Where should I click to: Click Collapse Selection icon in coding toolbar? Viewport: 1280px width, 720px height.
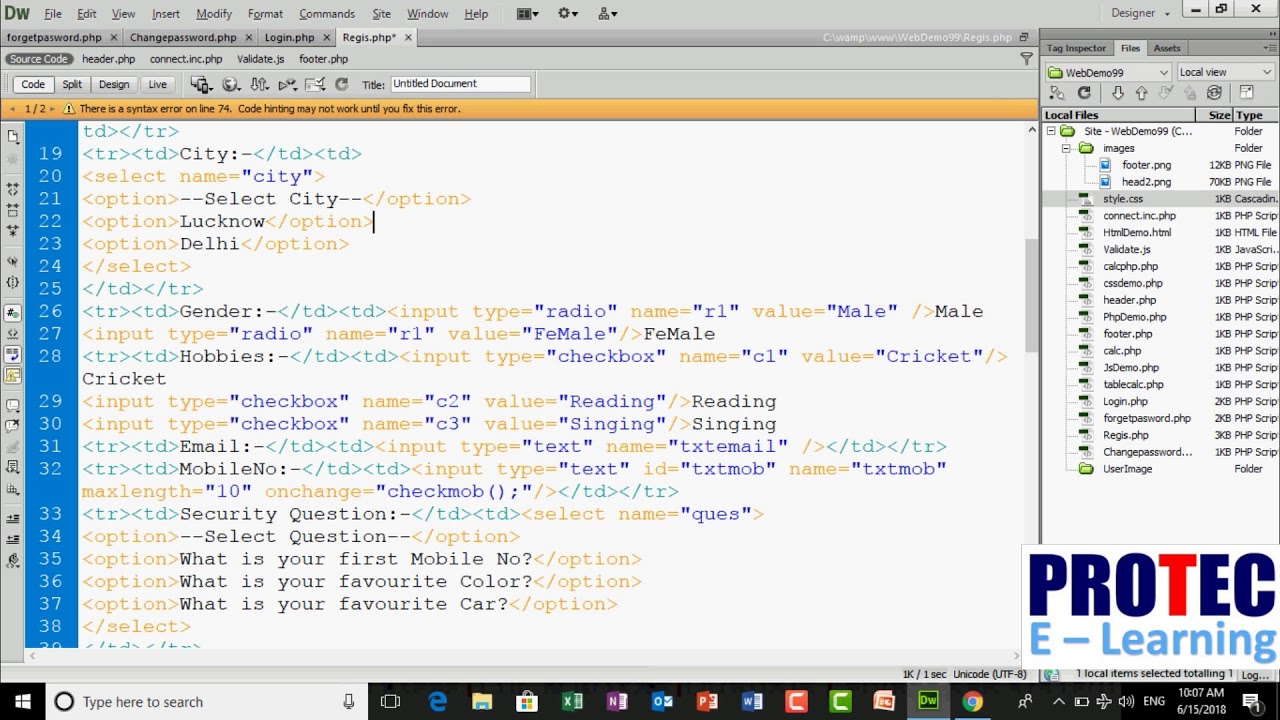(12, 210)
